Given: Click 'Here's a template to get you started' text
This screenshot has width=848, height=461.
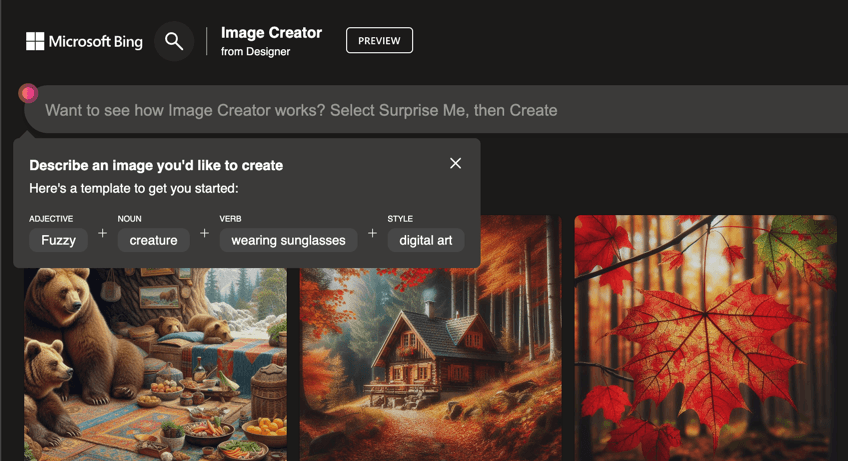Looking at the screenshot, I should click(x=134, y=188).
